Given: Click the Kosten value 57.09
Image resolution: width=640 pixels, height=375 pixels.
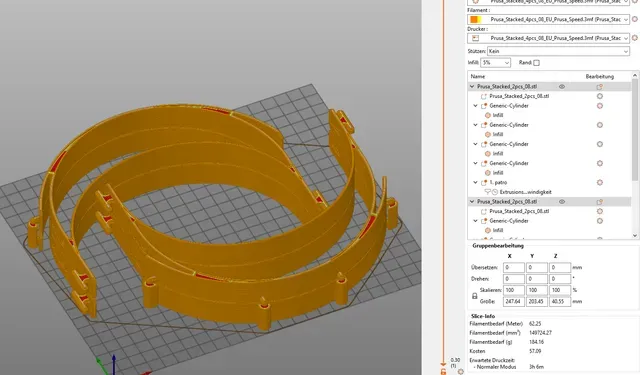Looking at the screenshot, I should click(535, 351).
